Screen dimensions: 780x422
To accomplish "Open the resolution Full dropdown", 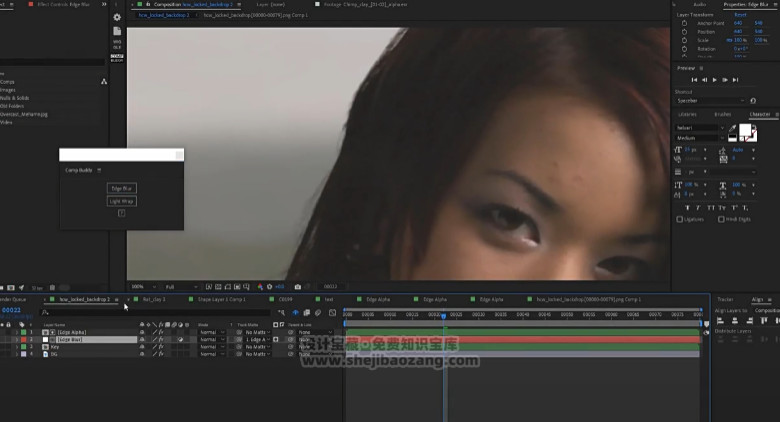I will click(181, 287).
